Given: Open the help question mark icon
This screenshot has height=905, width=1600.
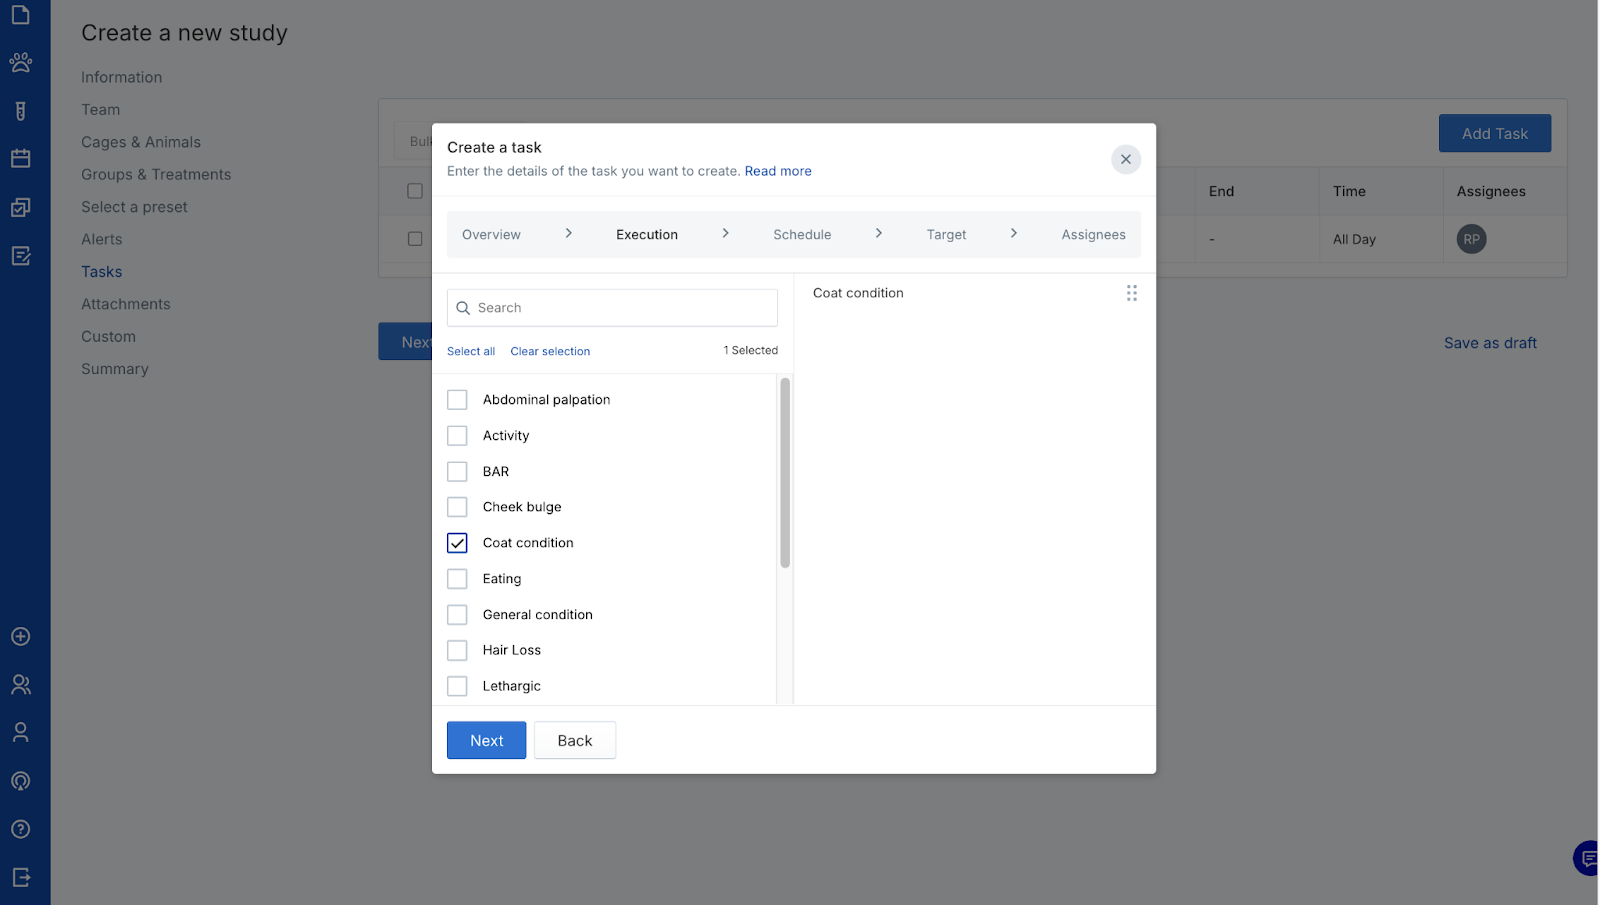Looking at the screenshot, I should [20, 829].
